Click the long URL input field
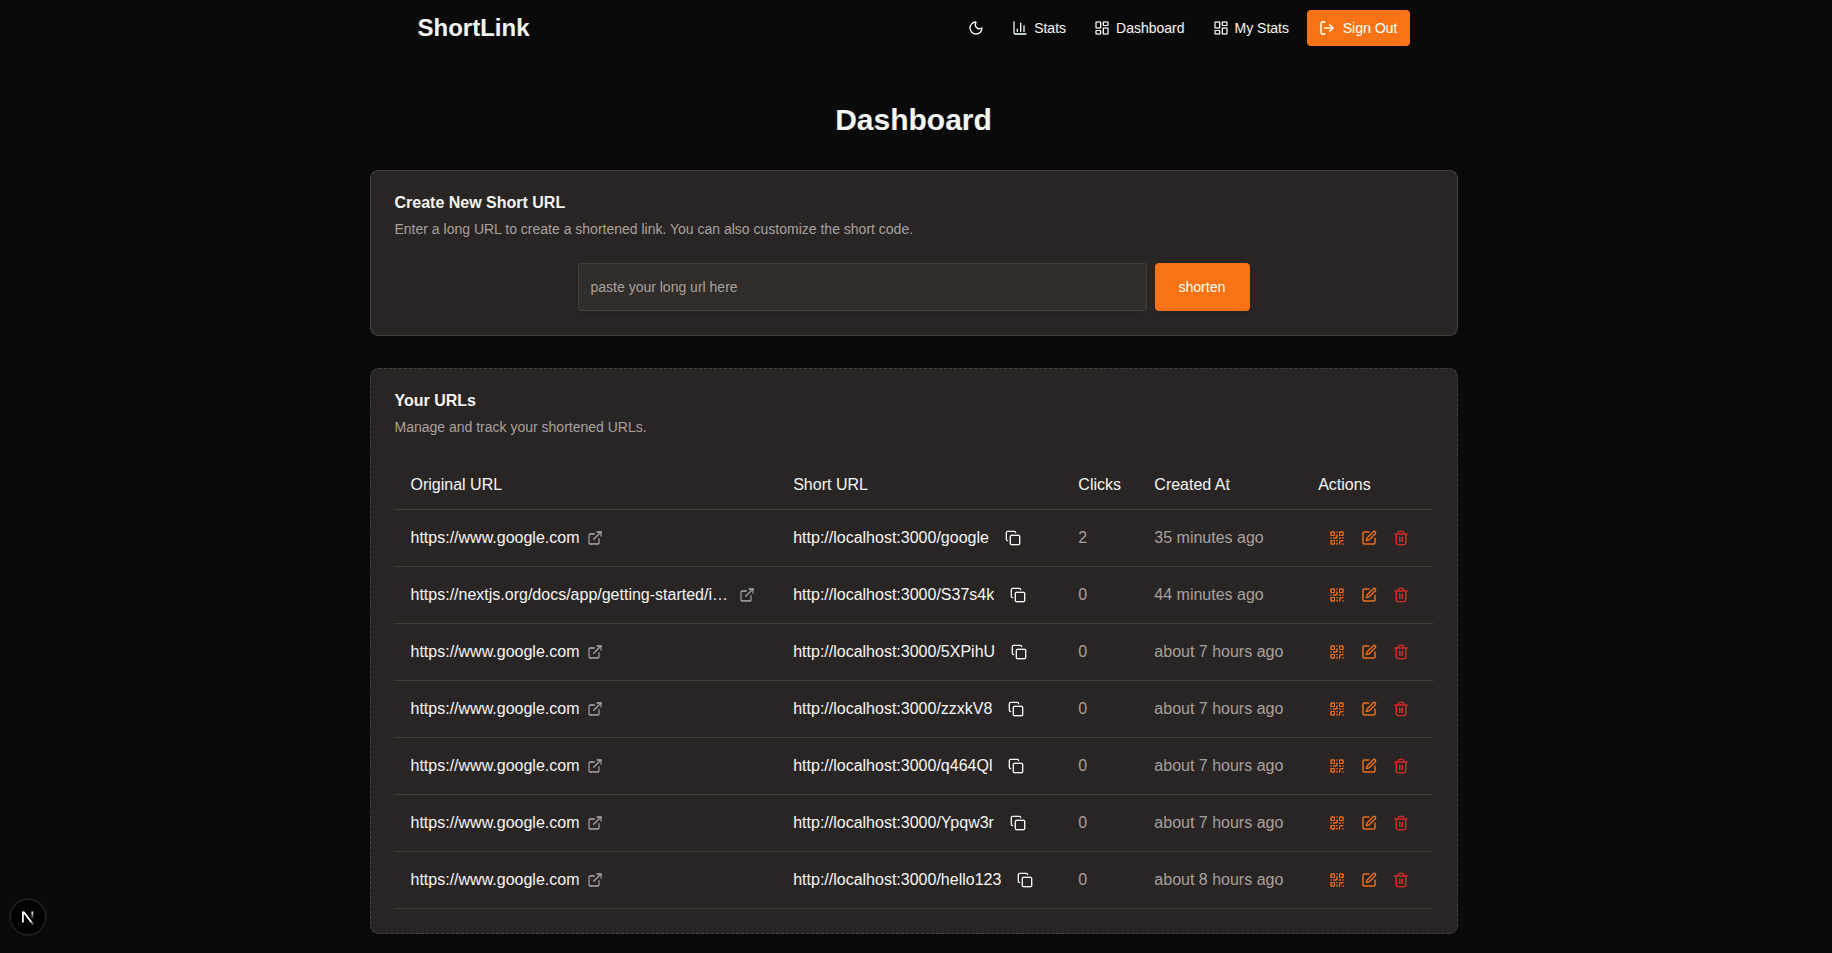The height and width of the screenshot is (953, 1832). tap(861, 287)
